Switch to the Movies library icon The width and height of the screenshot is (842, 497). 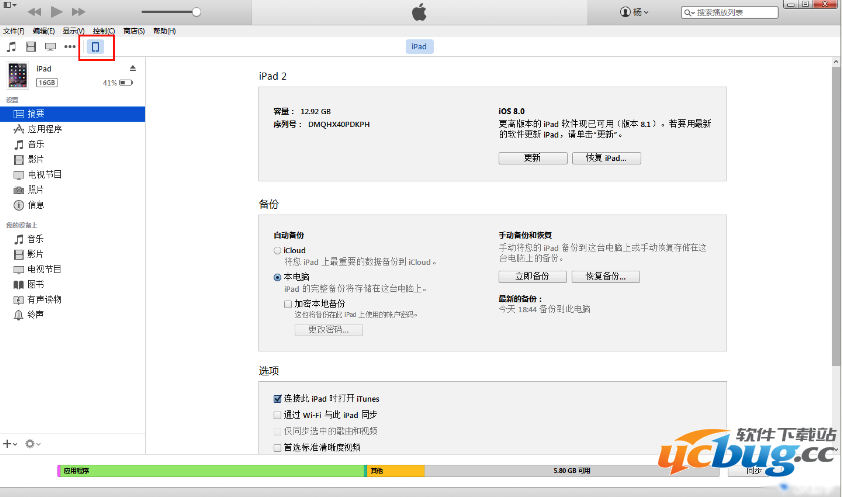tap(30, 47)
